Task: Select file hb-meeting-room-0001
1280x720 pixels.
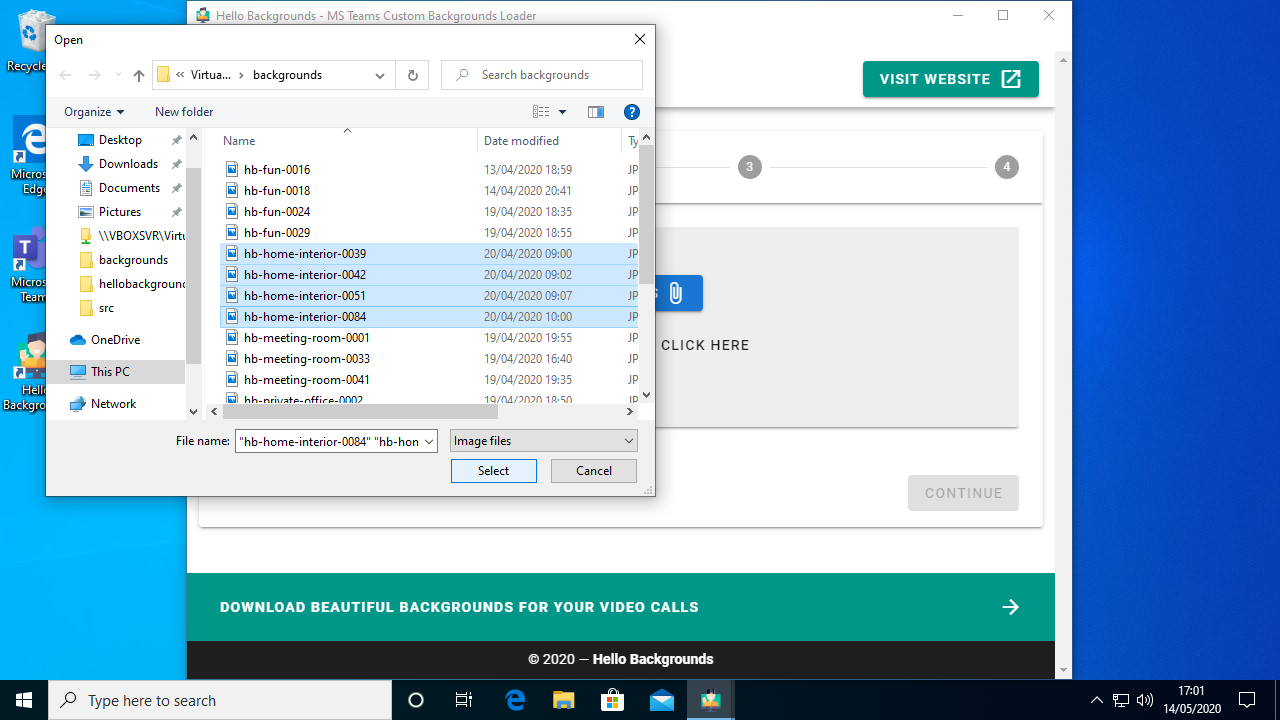Action: [307, 338]
